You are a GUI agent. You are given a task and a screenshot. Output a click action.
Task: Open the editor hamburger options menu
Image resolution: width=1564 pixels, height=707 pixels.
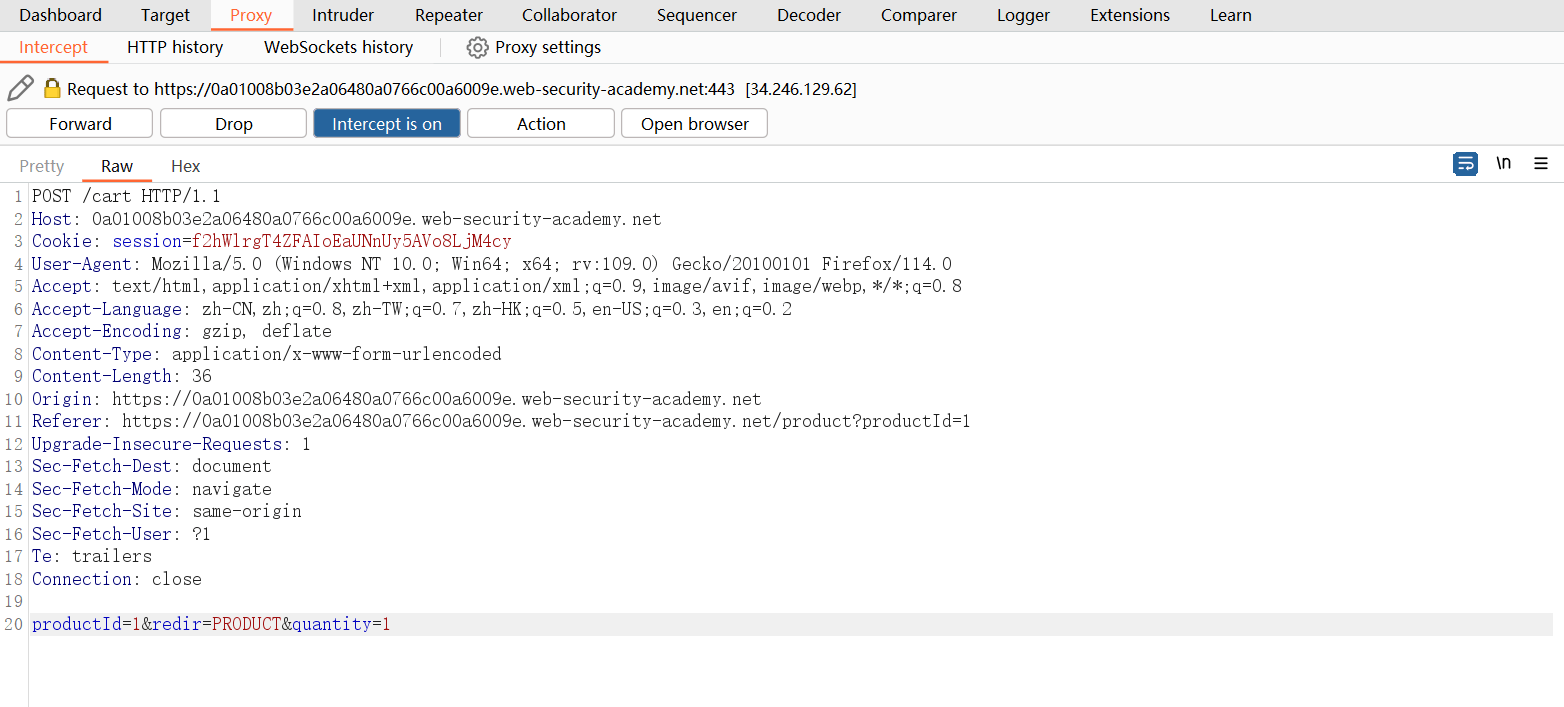(x=1541, y=164)
